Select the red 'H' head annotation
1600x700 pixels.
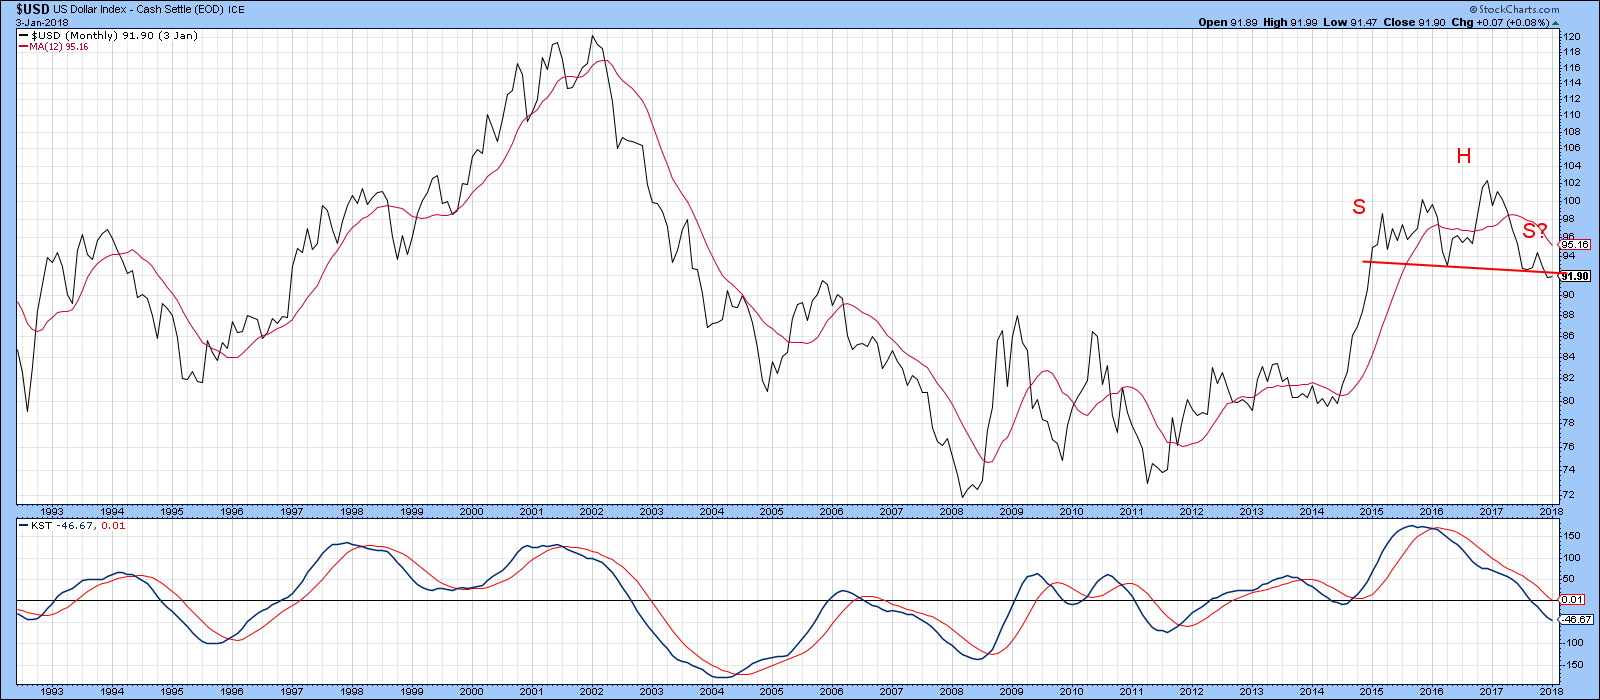tap(1463, 156)
